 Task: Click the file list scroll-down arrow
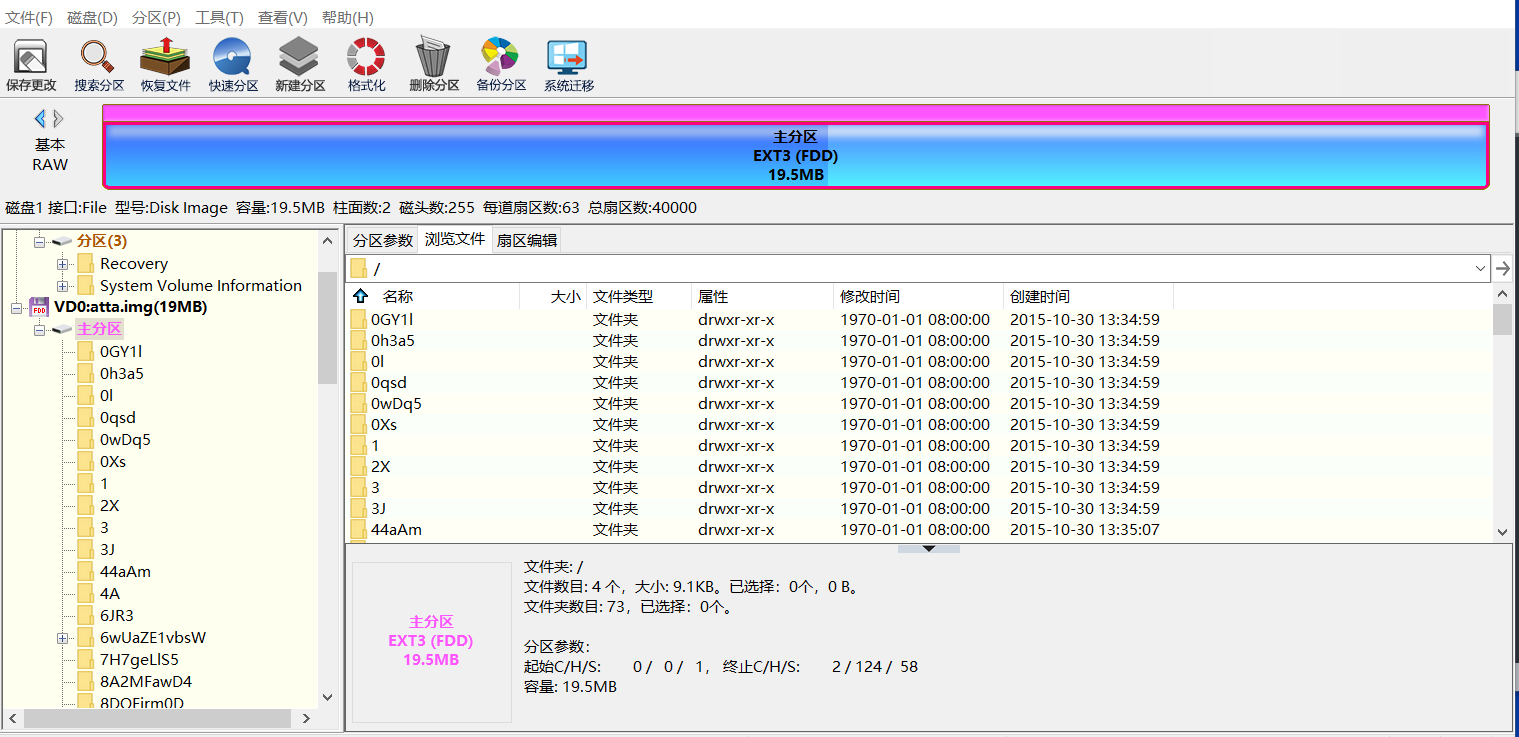pyautogui.click(x=1502, y=533)
